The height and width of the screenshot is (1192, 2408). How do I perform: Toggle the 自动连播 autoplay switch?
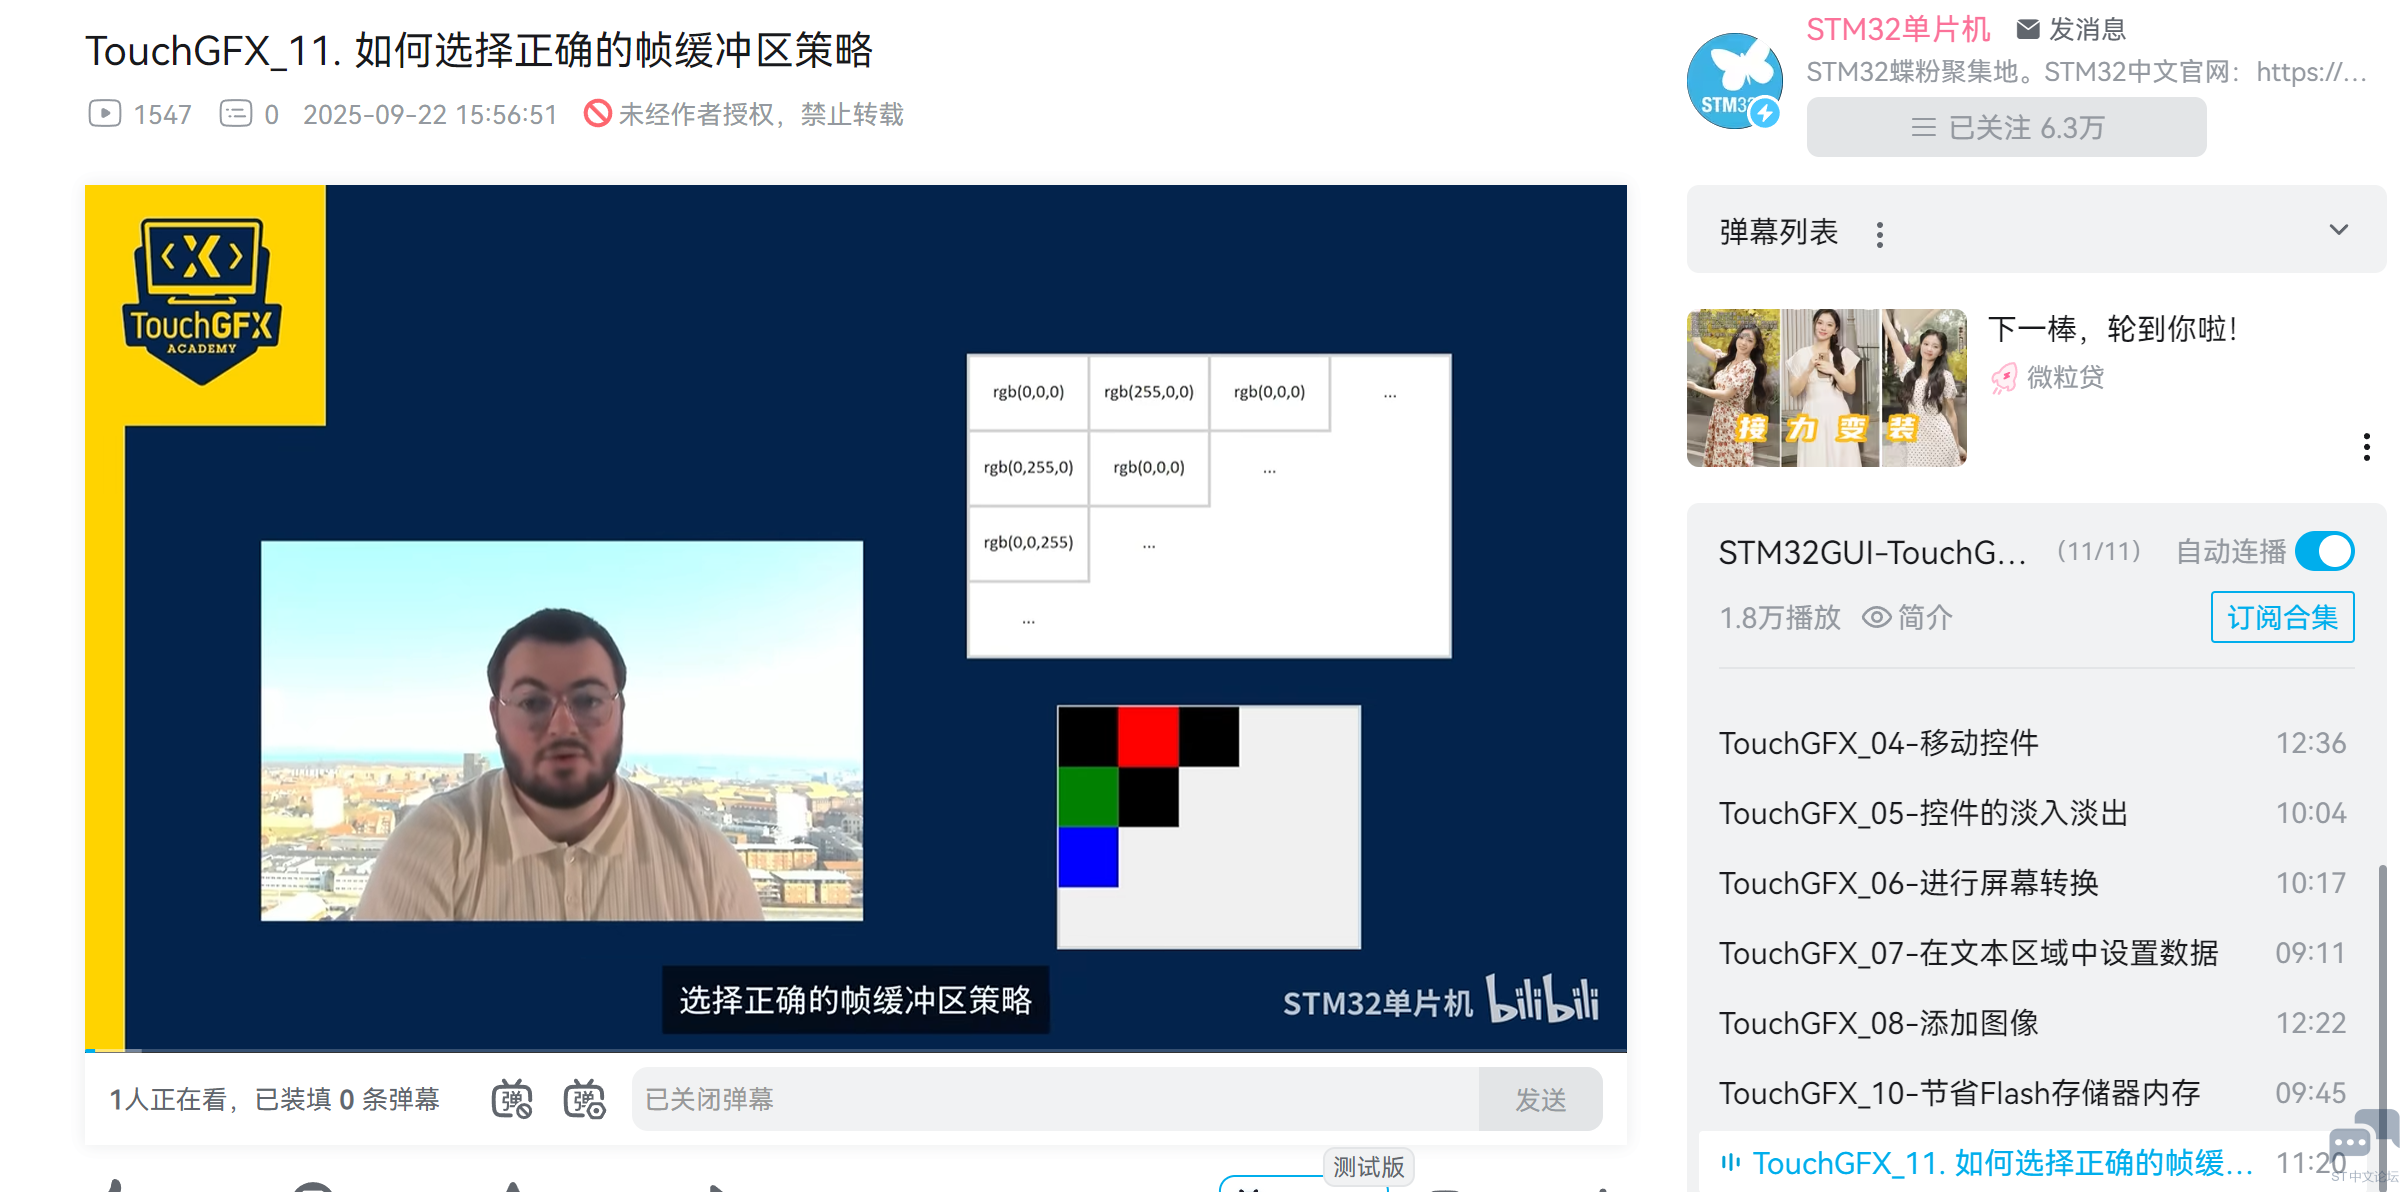pos(2324,551)
